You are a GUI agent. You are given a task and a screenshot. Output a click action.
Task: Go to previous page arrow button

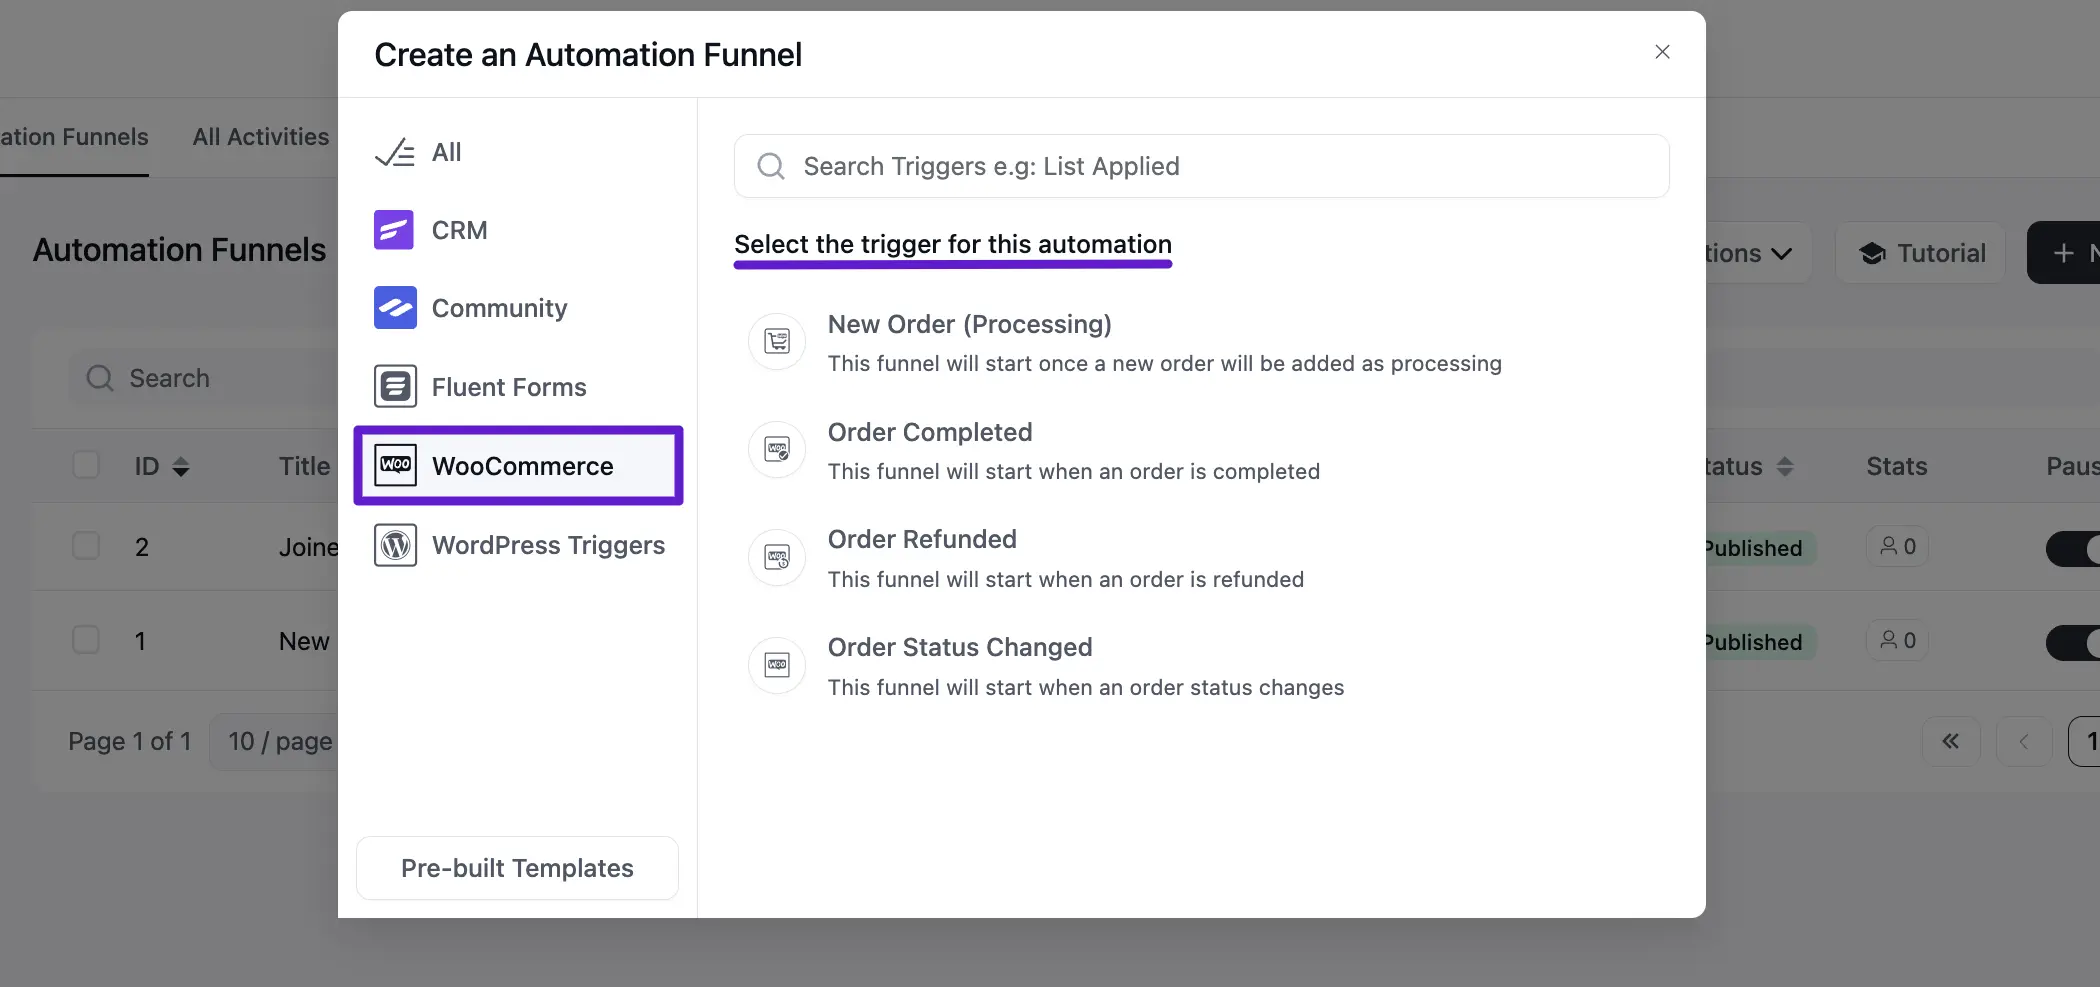(2024, 741)
